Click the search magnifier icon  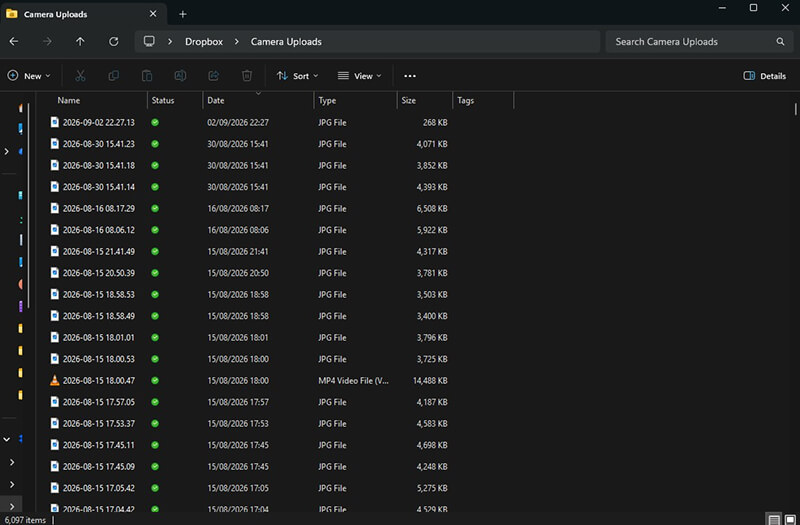[780, 42]
